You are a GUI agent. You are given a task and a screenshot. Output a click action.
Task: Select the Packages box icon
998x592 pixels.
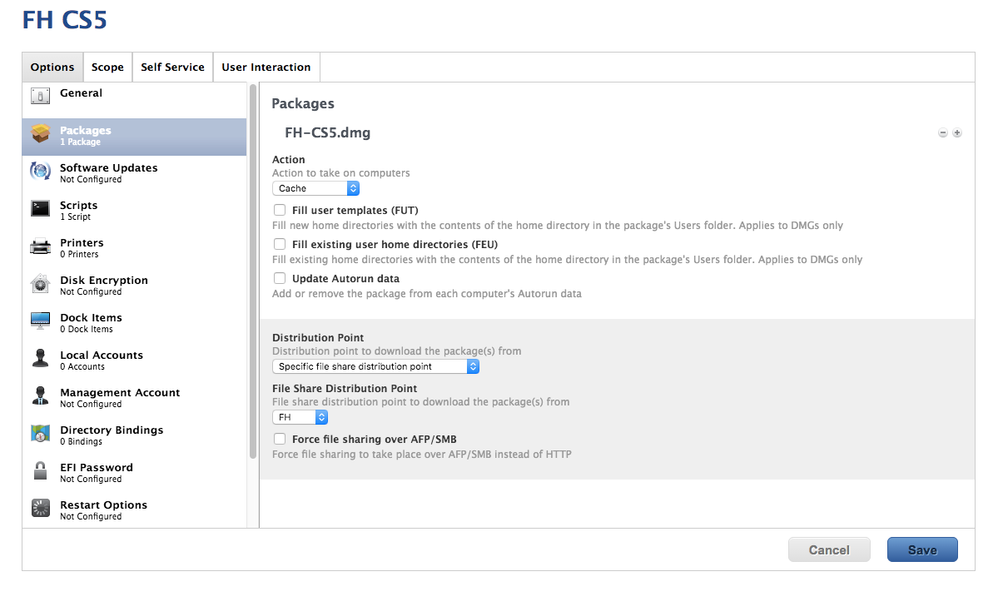click(x=40, y=134)
